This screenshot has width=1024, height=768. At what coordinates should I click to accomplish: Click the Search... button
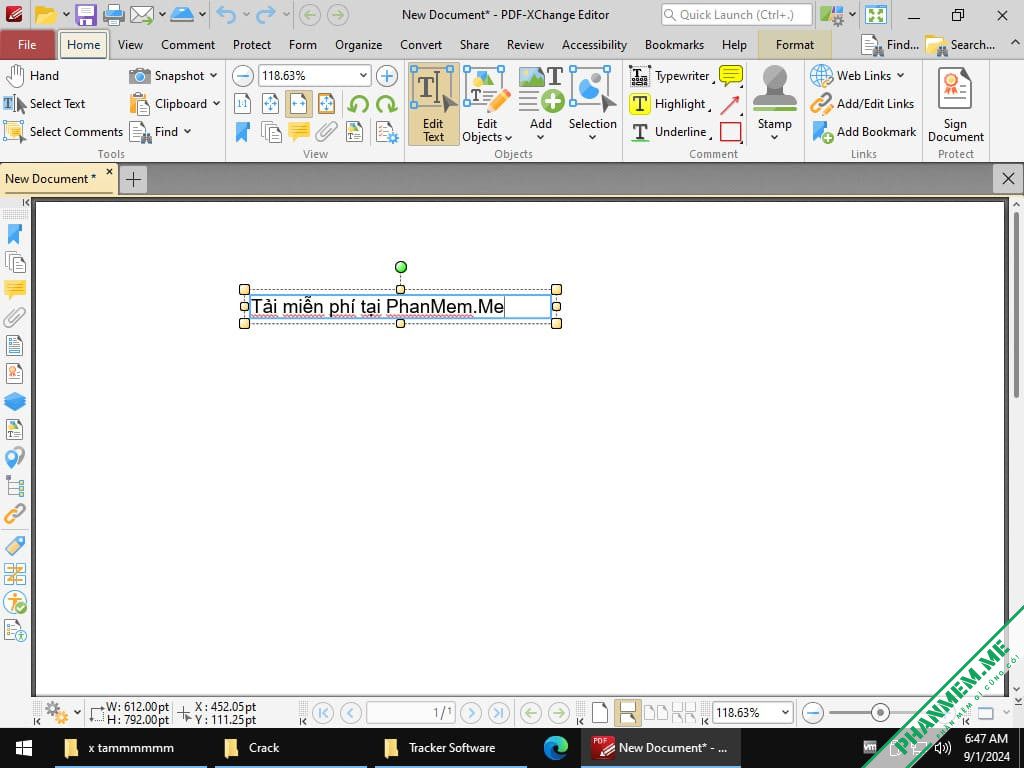[x=961, y=44]
